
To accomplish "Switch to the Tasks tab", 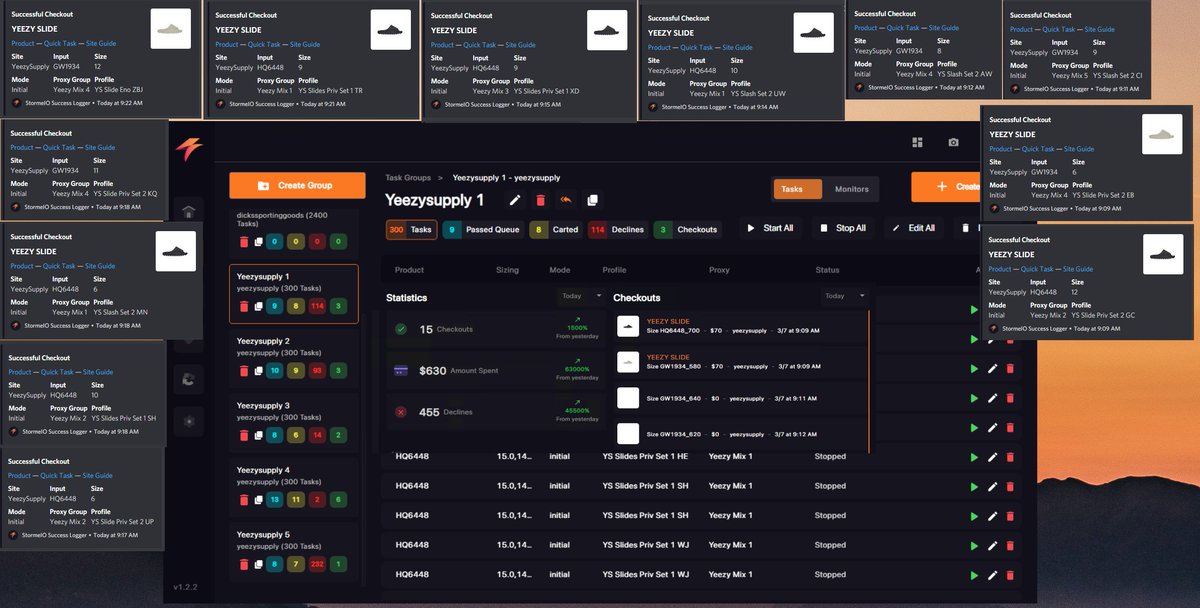I will pos(797,189).
